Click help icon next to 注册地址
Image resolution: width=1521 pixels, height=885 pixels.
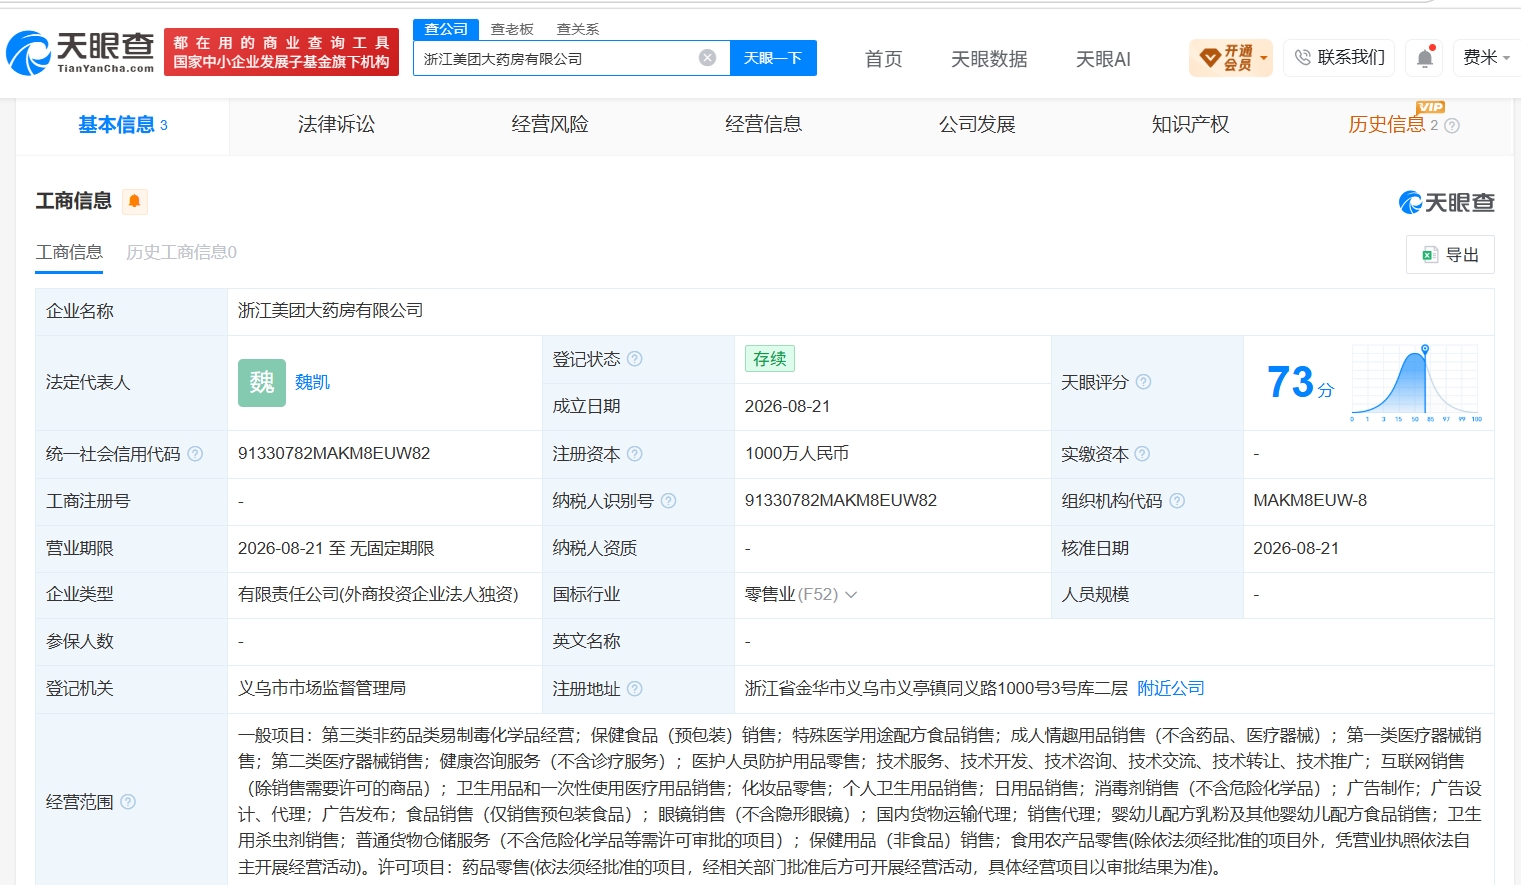click(635, 689)
